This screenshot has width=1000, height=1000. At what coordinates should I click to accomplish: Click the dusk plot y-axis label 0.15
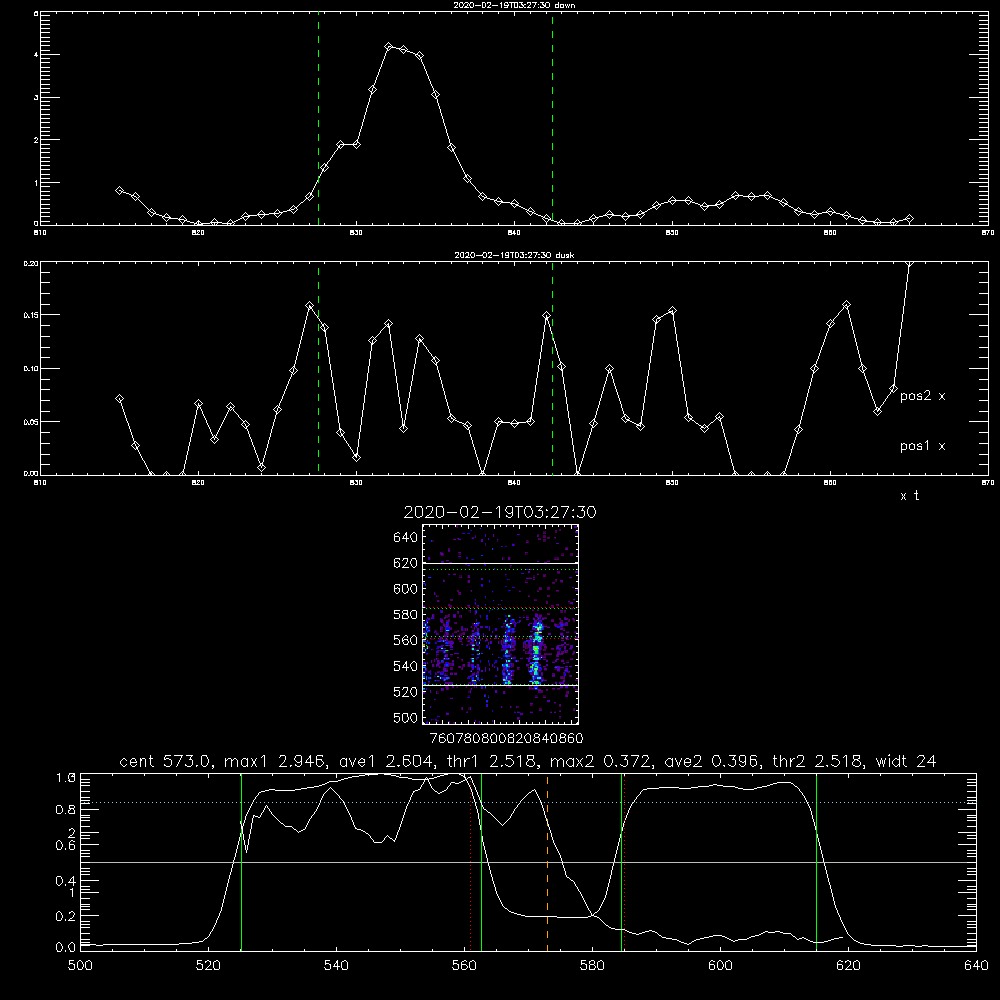[x=31, y=315]
